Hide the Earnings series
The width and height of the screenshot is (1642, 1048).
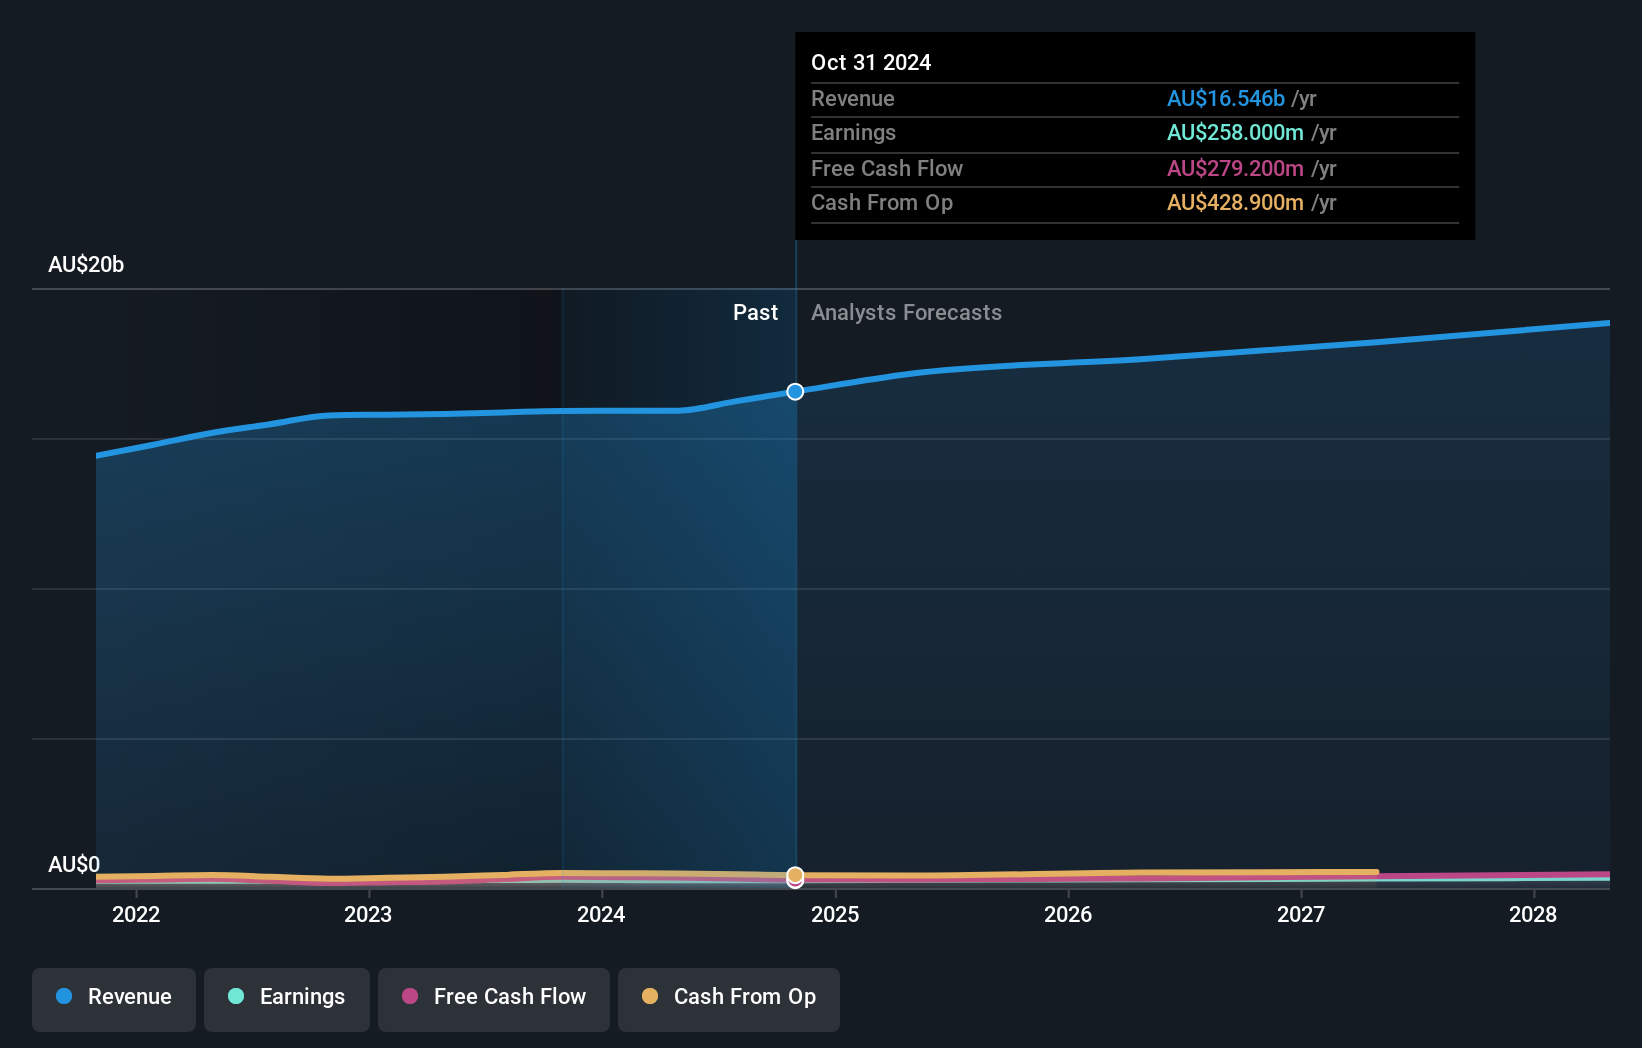(x=286, y=997)
